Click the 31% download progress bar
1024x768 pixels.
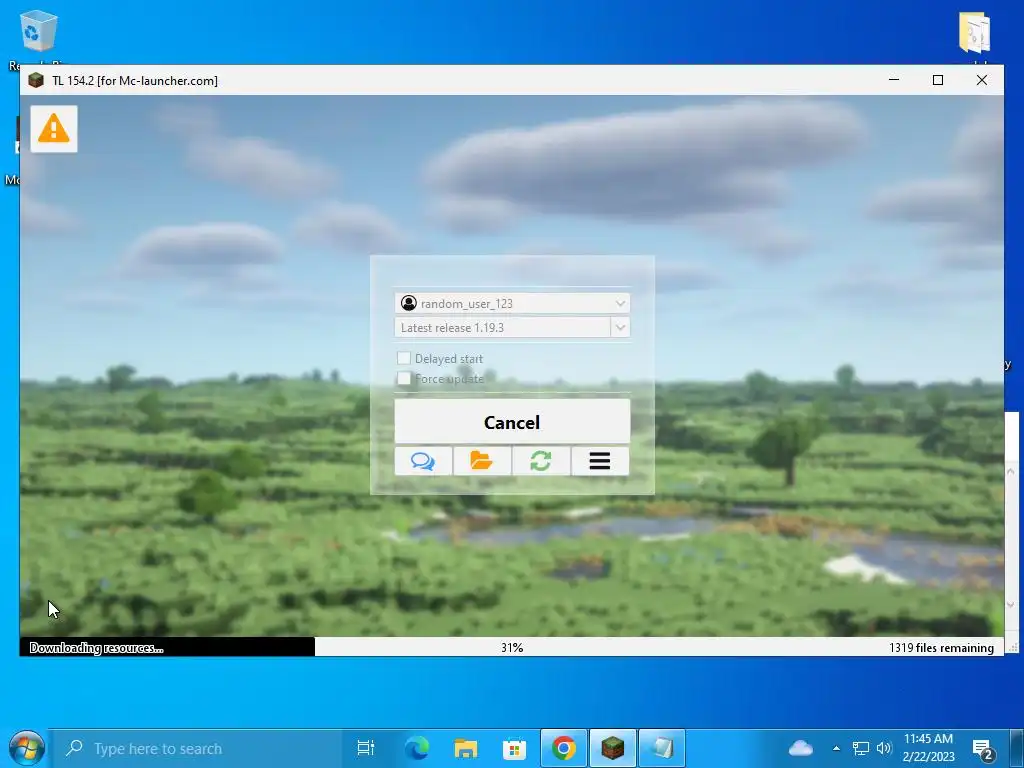(x=512, y=647)
